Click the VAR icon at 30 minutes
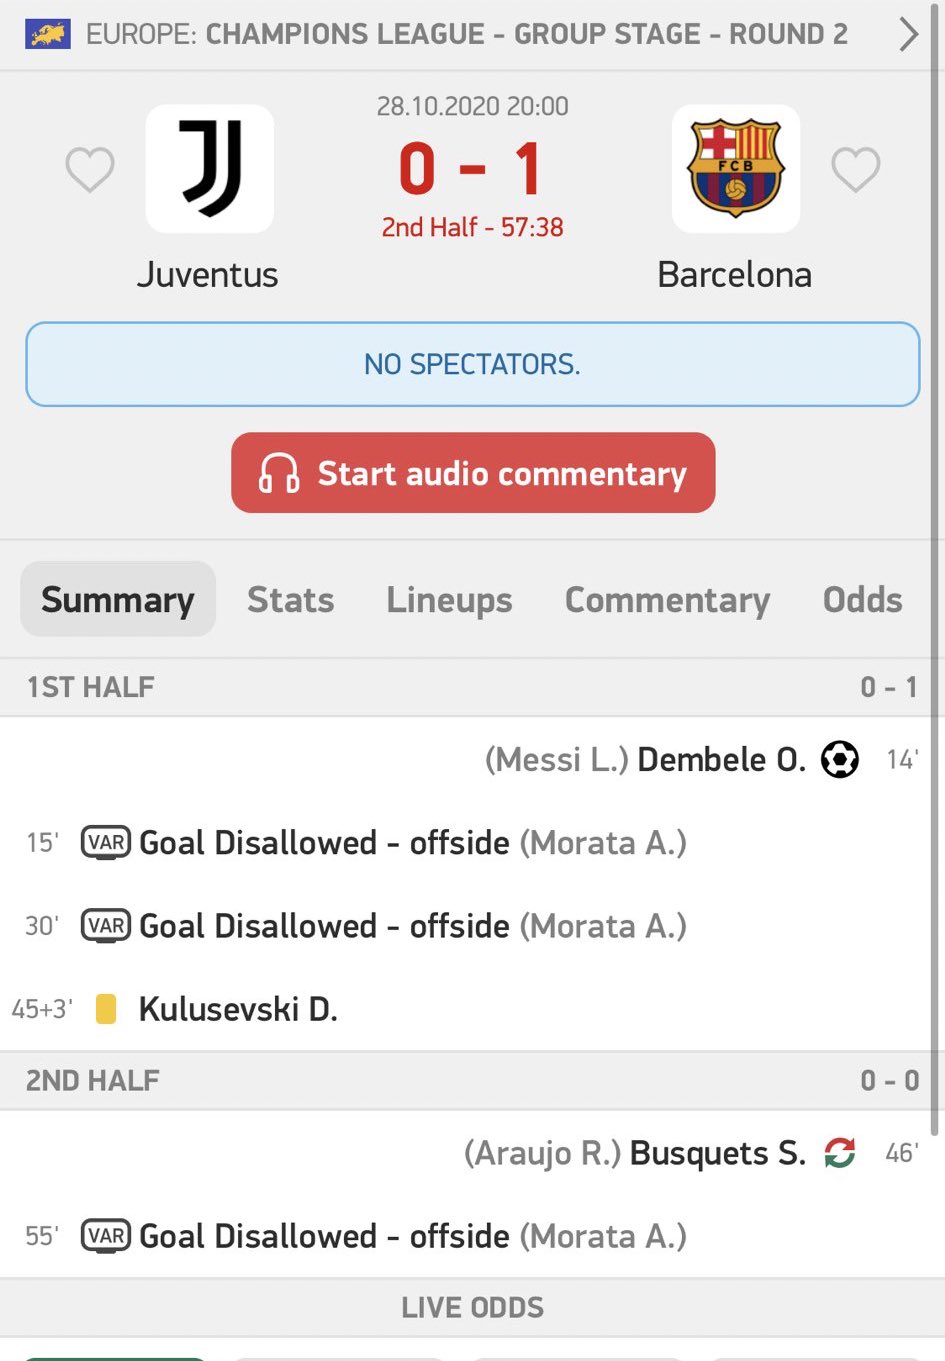The image size is (945, 1361). [105, 926]
